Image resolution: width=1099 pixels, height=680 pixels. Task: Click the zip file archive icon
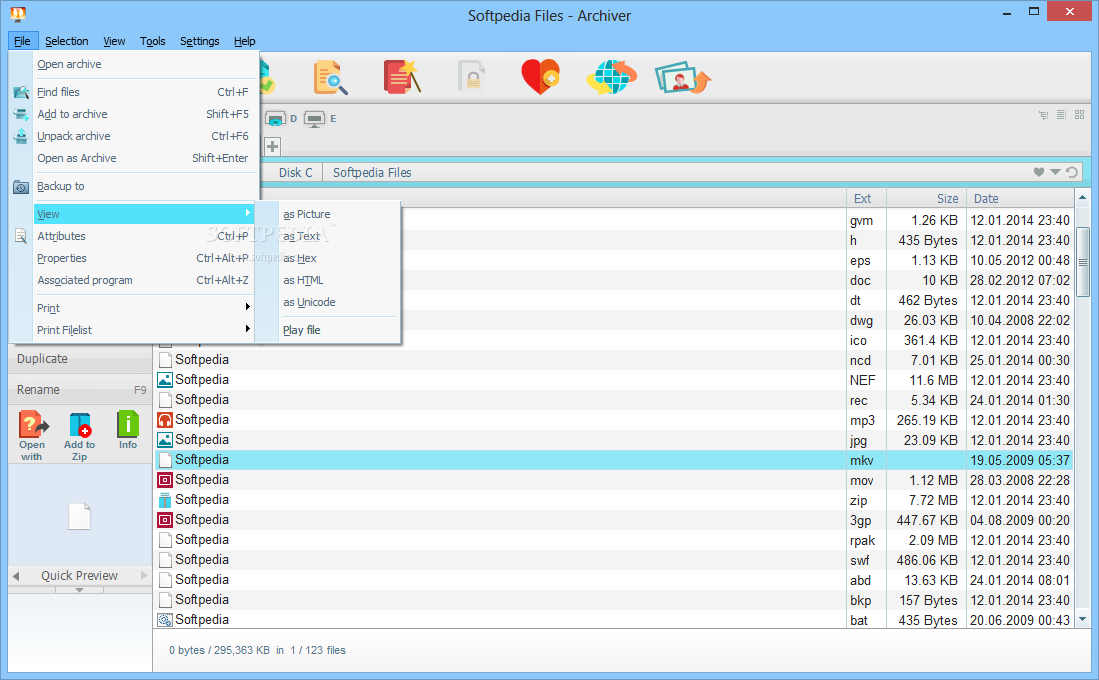click(165, 500)
